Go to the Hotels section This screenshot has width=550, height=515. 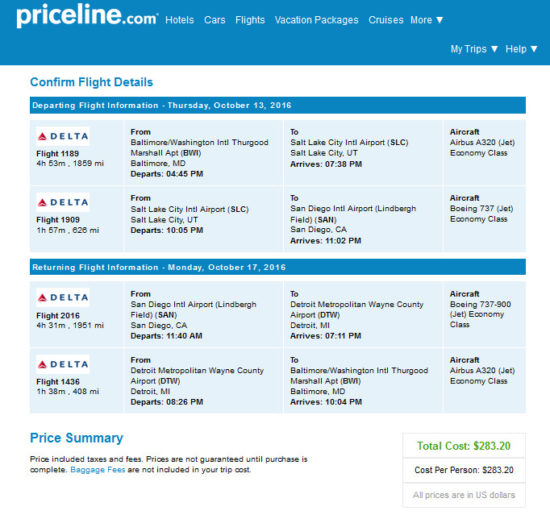point(180,20)
